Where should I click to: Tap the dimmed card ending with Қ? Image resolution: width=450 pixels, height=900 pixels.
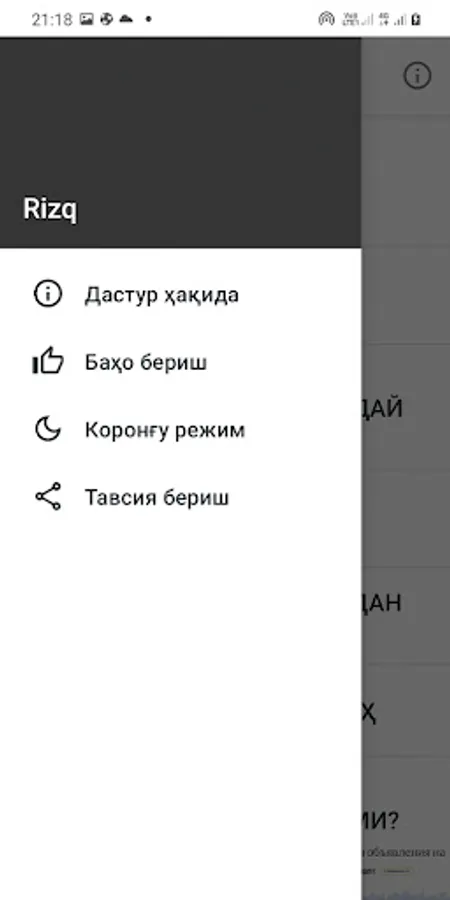[x=406, y=711]
